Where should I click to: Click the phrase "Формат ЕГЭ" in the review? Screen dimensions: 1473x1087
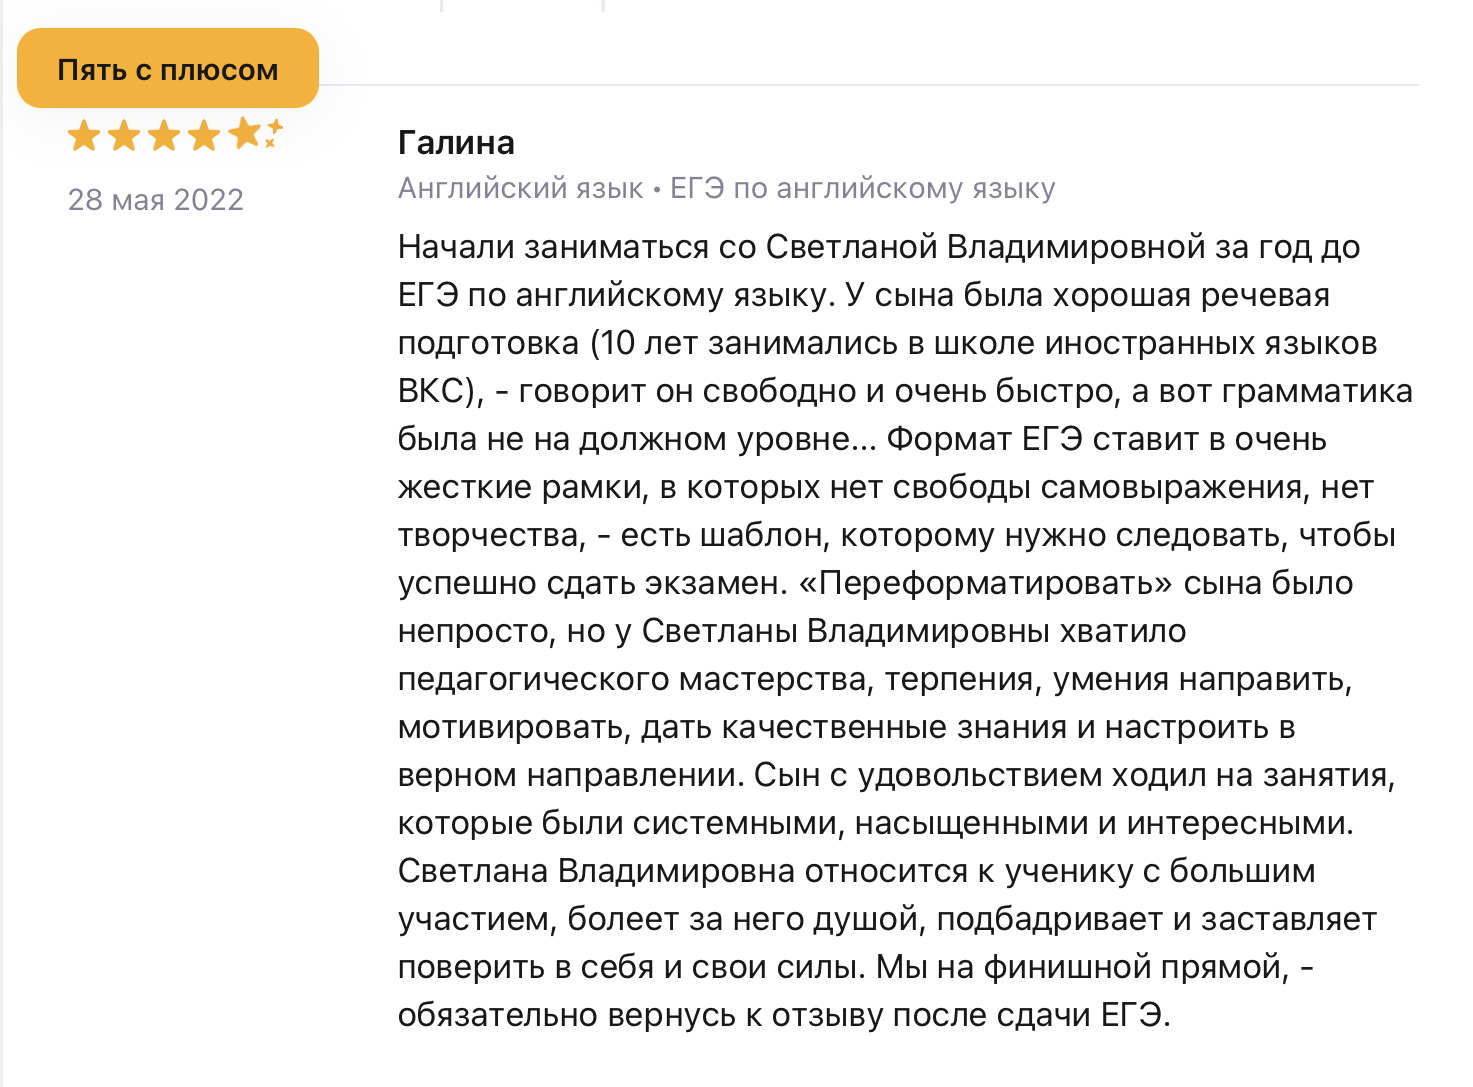[x=984, y=438]
